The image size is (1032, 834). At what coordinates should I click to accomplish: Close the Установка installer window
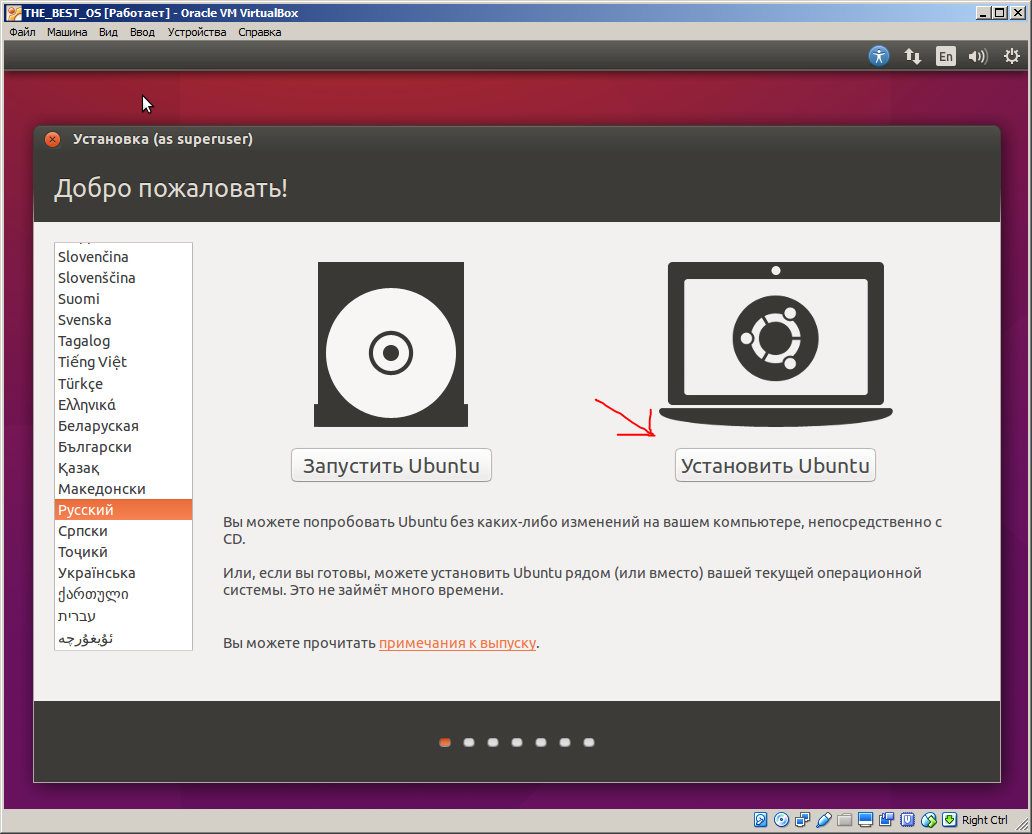click(x=53, y=139)
